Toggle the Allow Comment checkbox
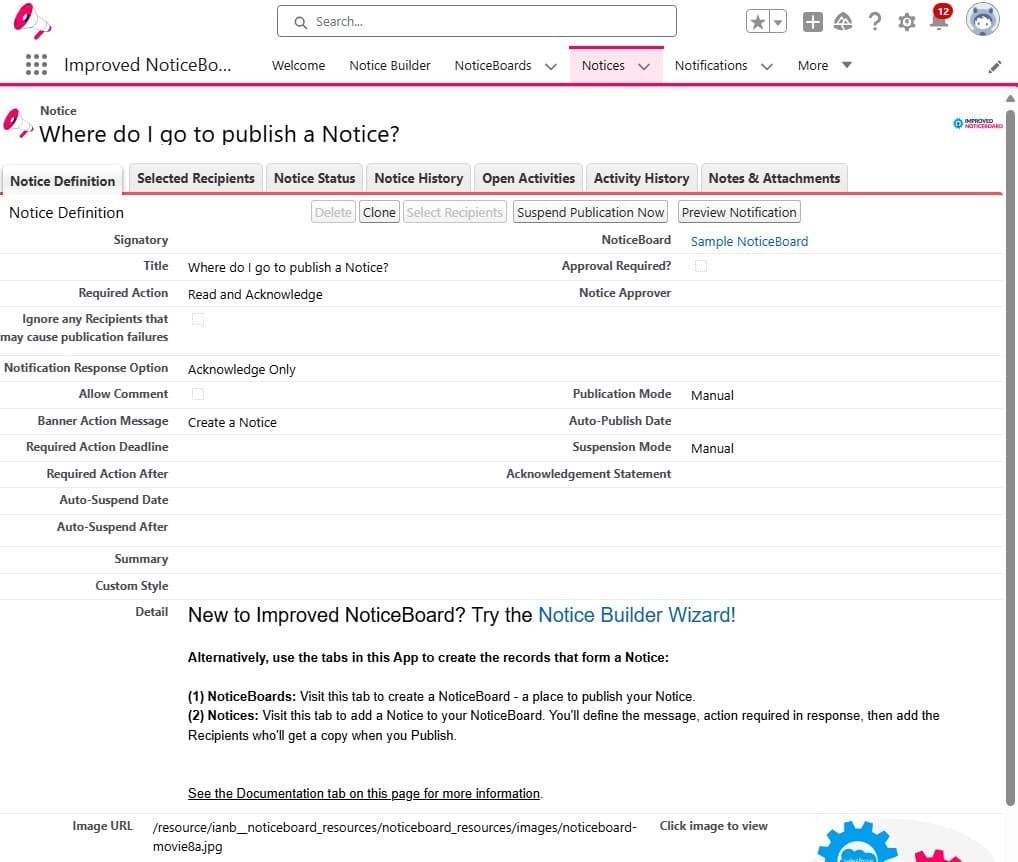Screen dimensions: 1018x862 click(198, 394)
